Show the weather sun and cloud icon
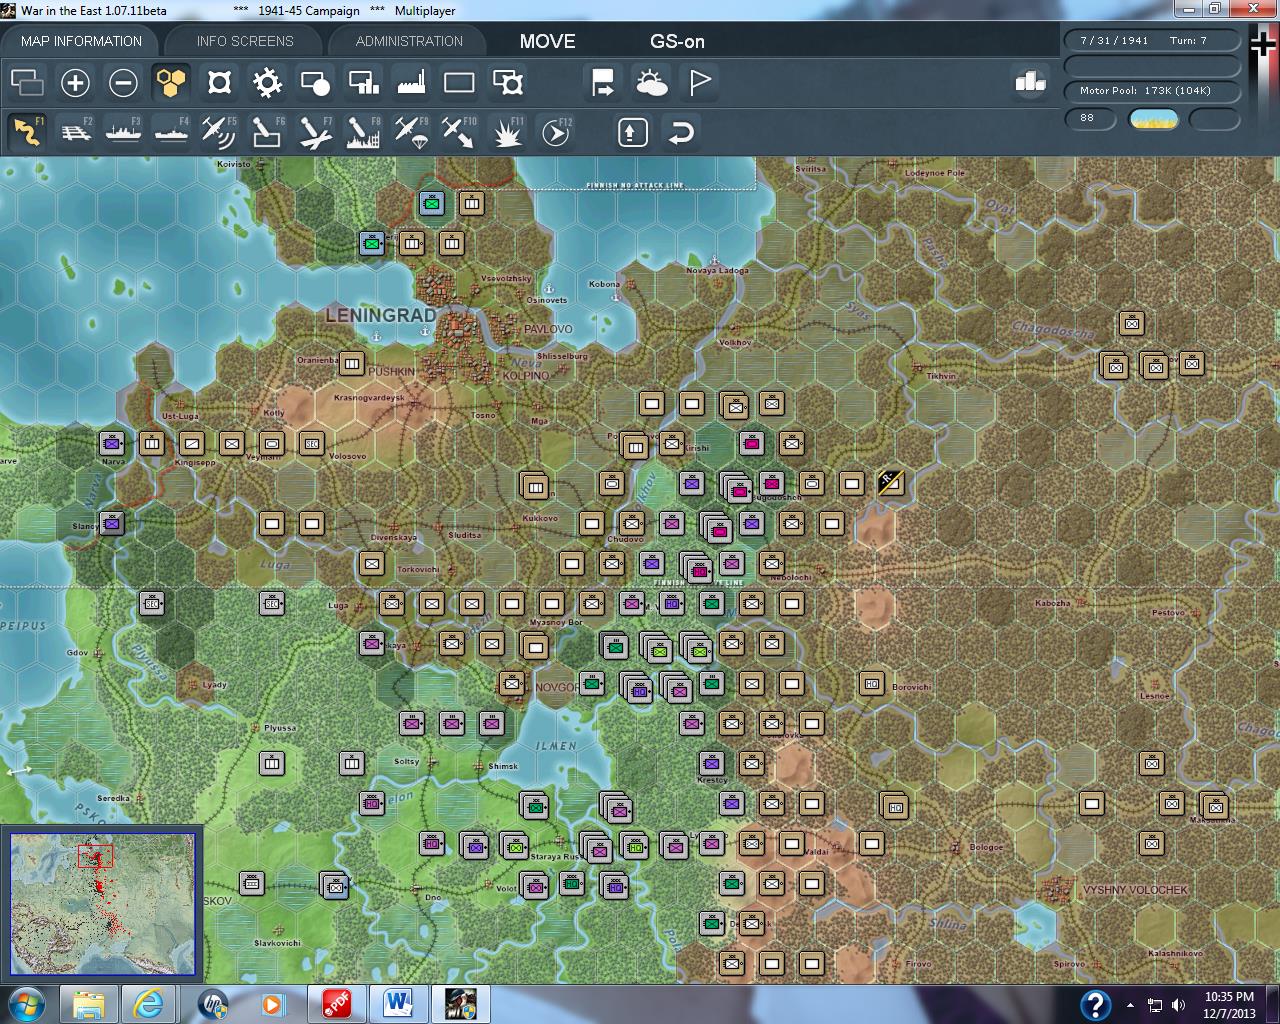Viewport: 1280px width, 1024px height. pos(652,82)
